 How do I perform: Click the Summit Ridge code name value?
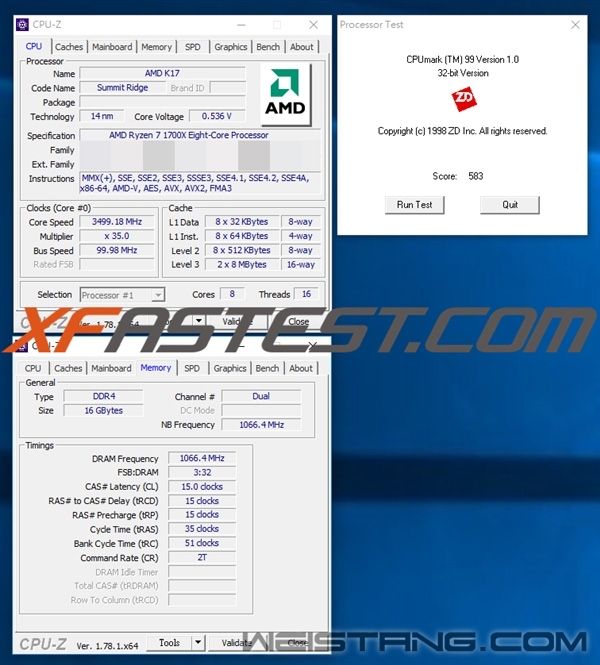123,88
